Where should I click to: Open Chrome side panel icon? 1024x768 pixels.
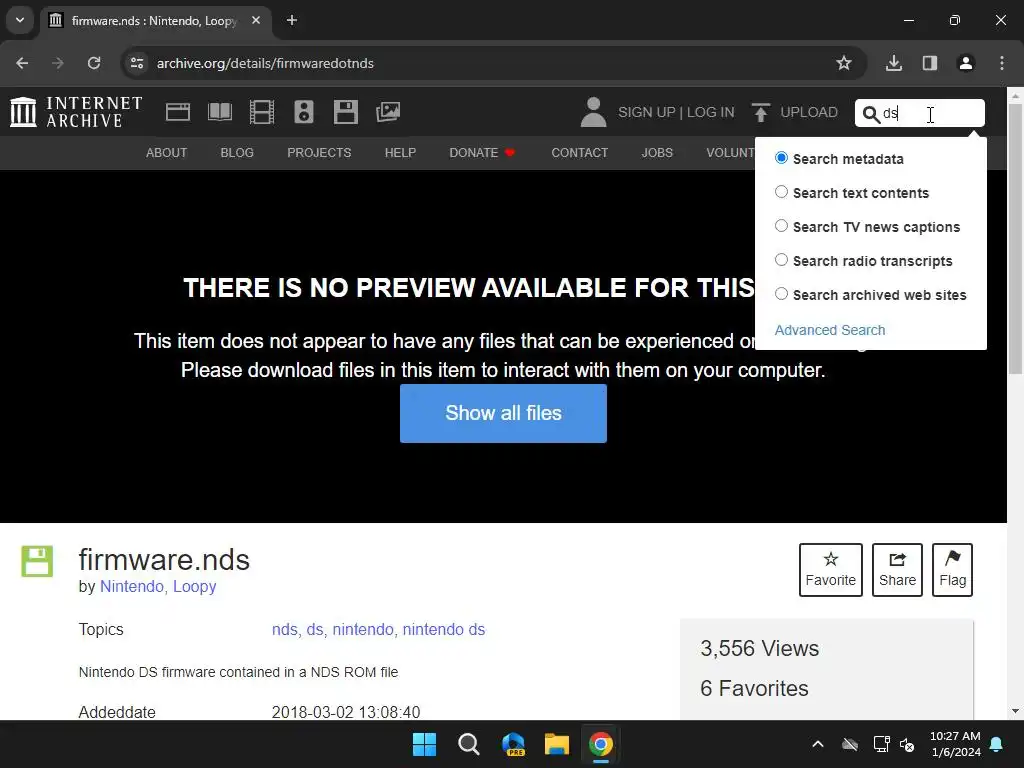pyautogui.click(x=930, y=63)
